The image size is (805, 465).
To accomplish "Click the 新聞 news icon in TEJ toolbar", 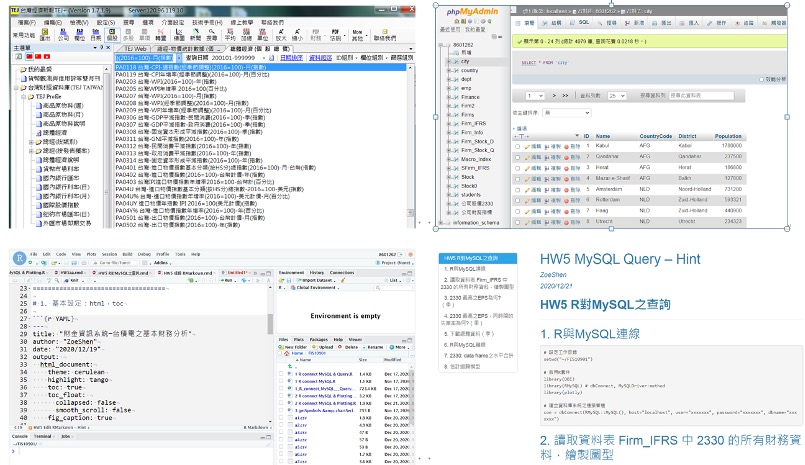I will pos(196,35).
